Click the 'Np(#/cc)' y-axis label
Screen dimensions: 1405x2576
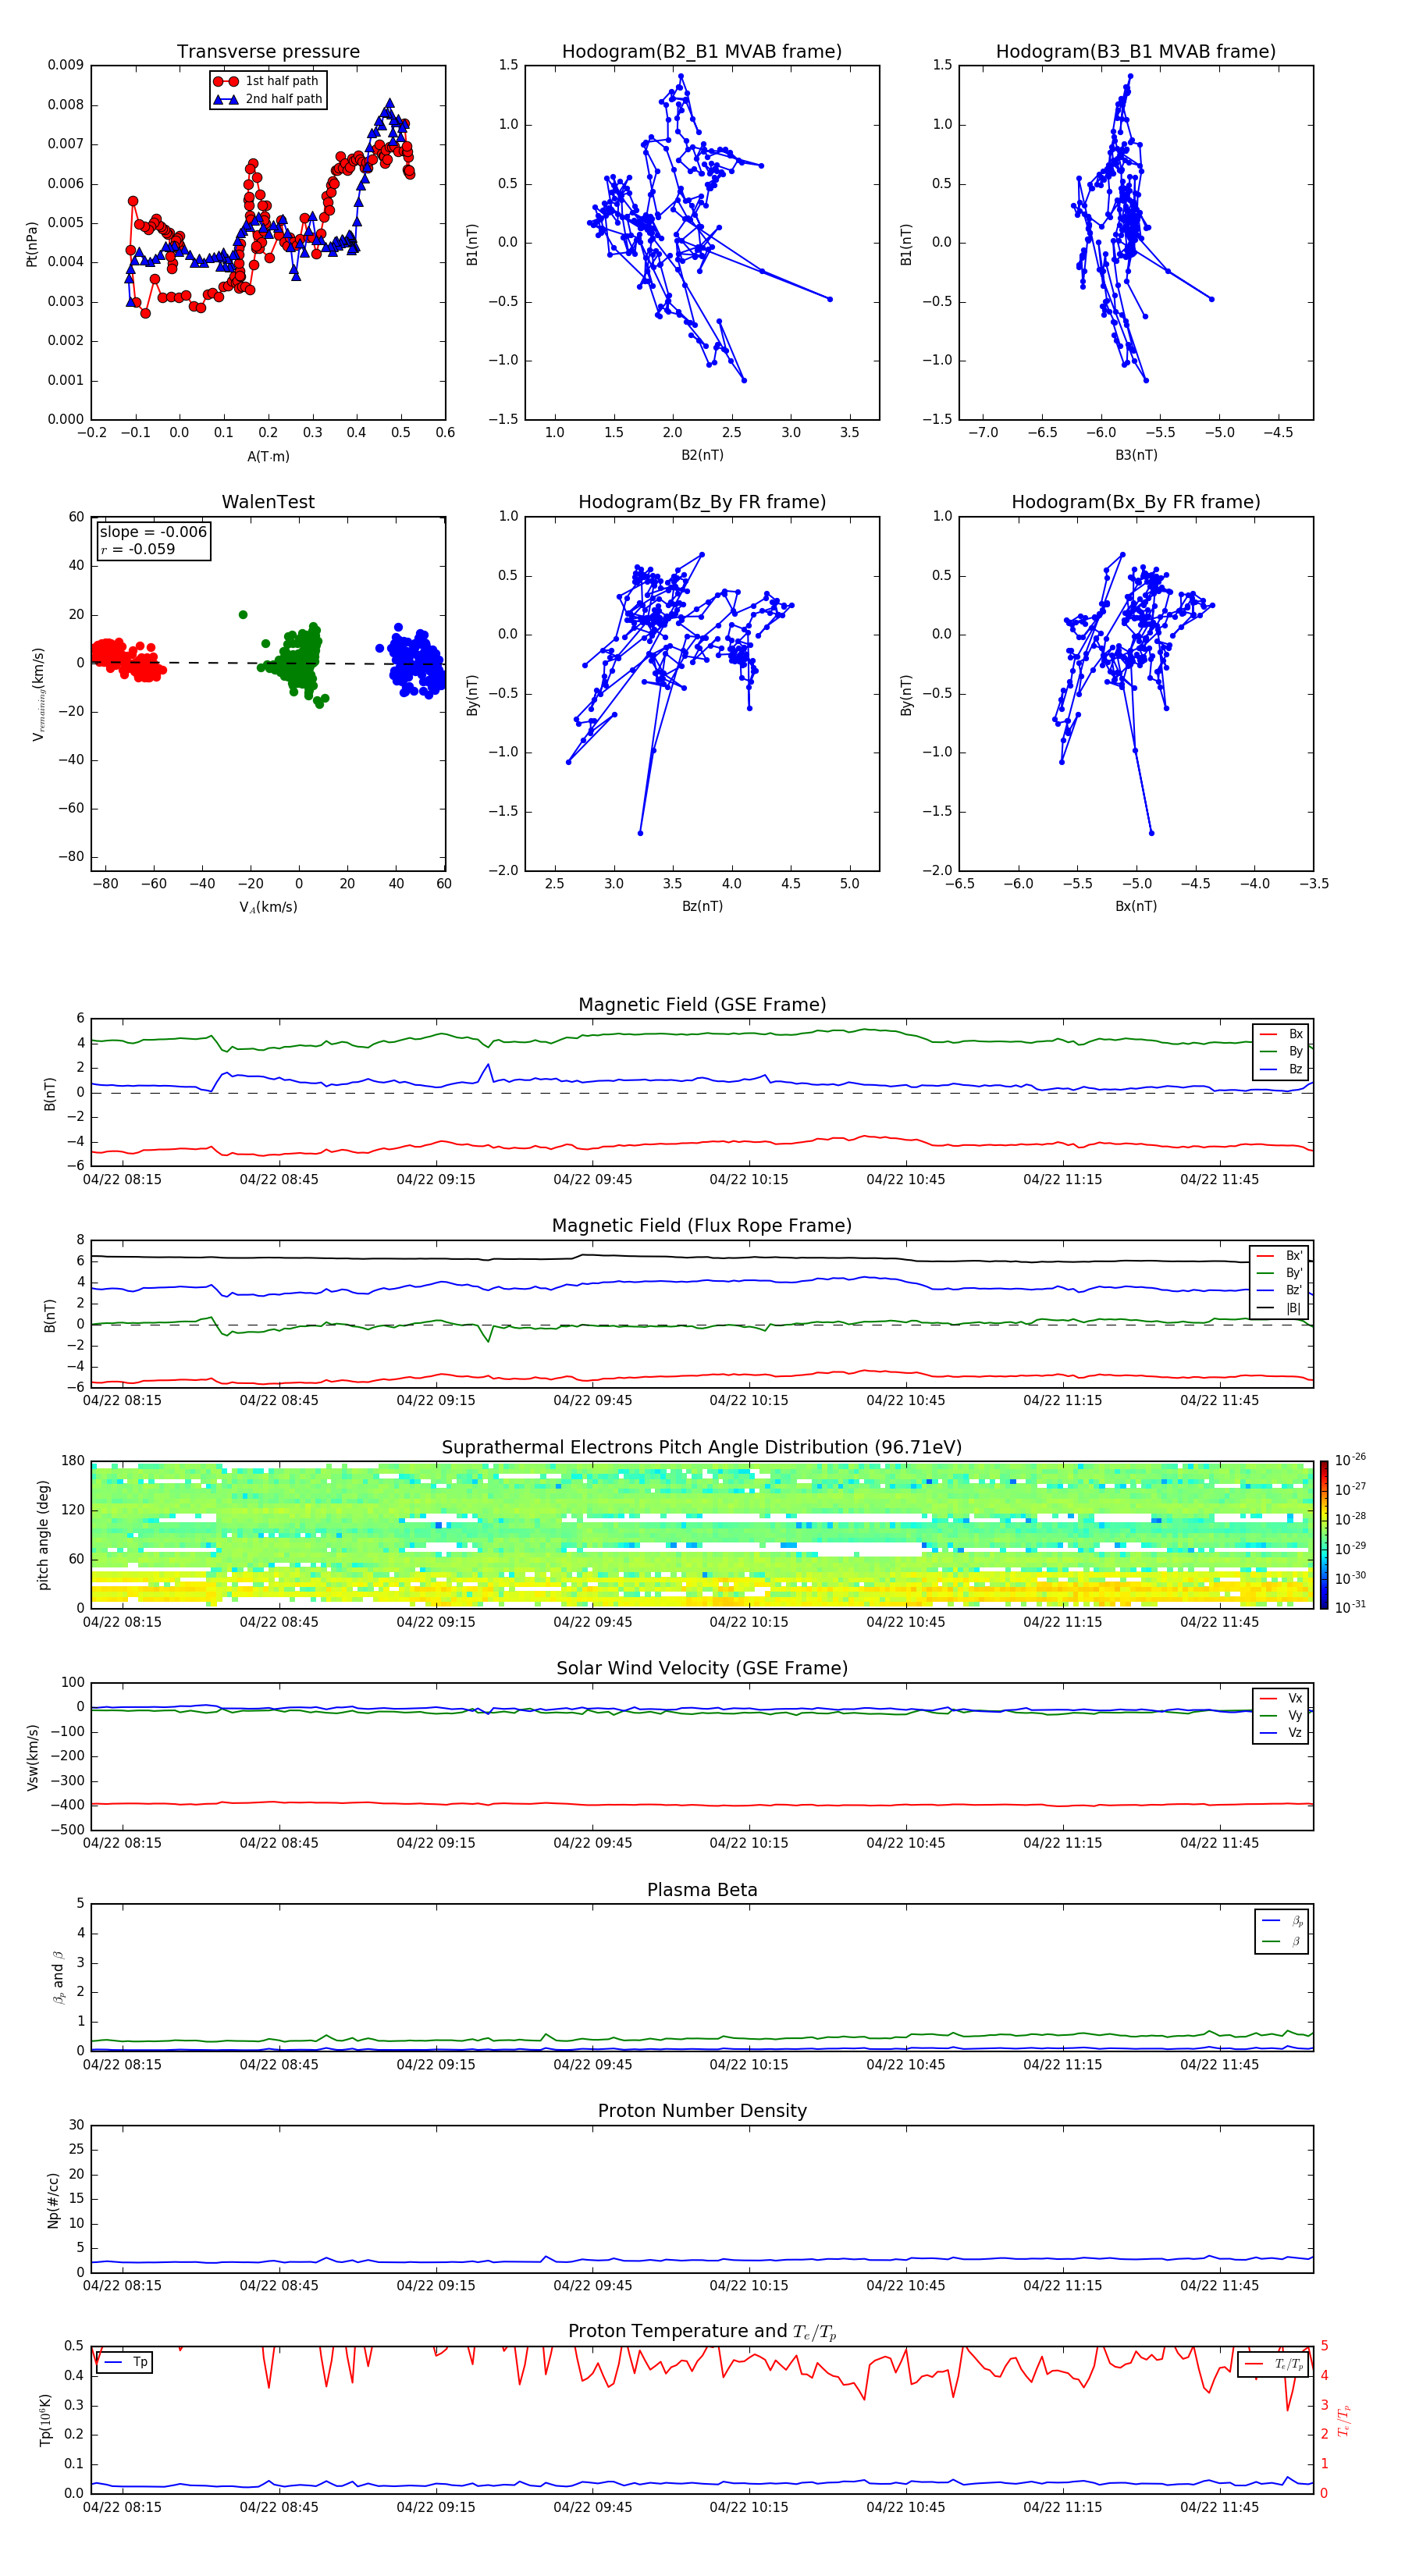click(x=53, y=2200)
